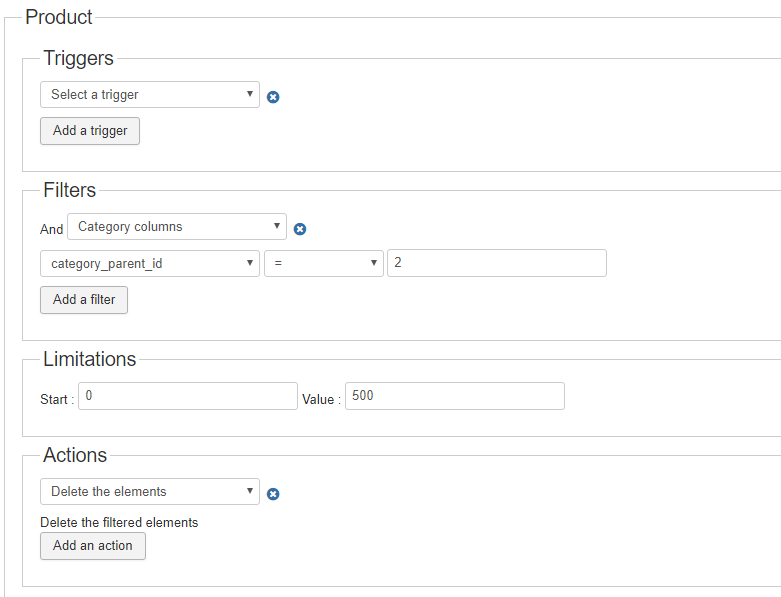The height and width of the screenshot is (597, 781).
Task: Open the Select a trigger dropdown
Action: (150, 95)
